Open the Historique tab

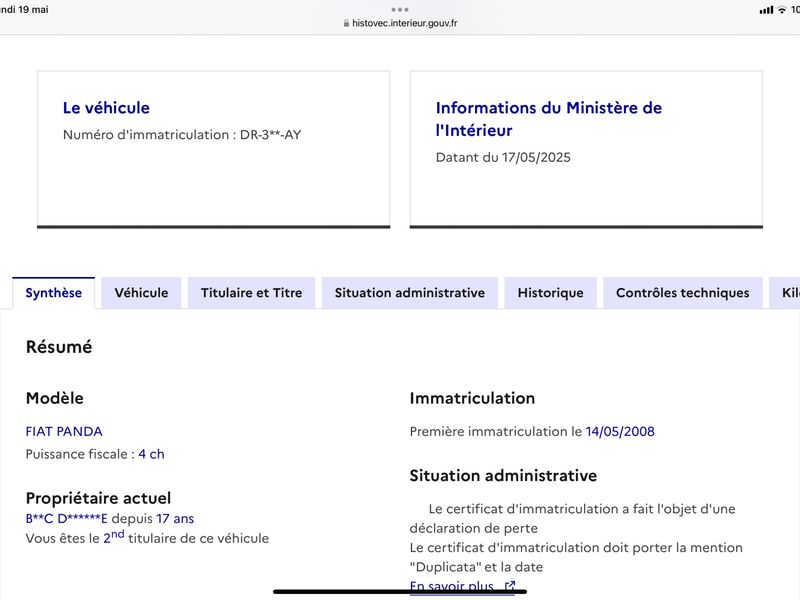[551, 293]
